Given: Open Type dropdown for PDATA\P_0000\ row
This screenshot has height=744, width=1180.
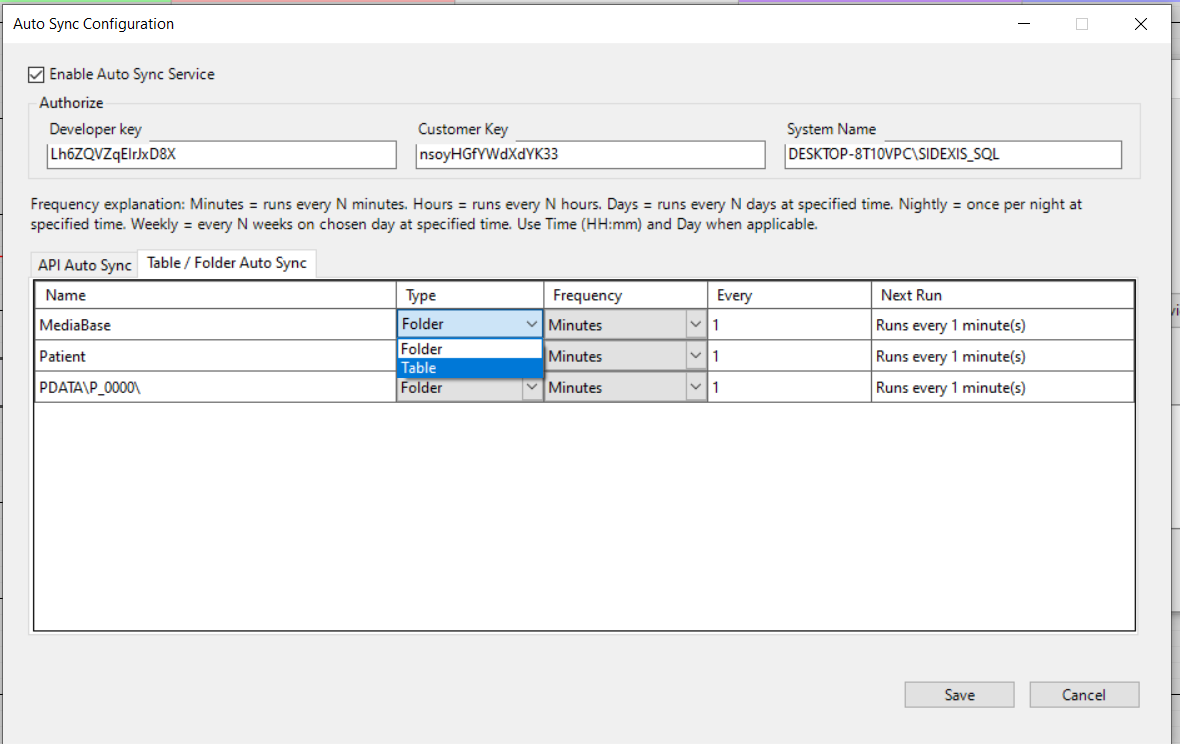Looking at the screenshot, I should pyautogui.click(x=531, y=388).
